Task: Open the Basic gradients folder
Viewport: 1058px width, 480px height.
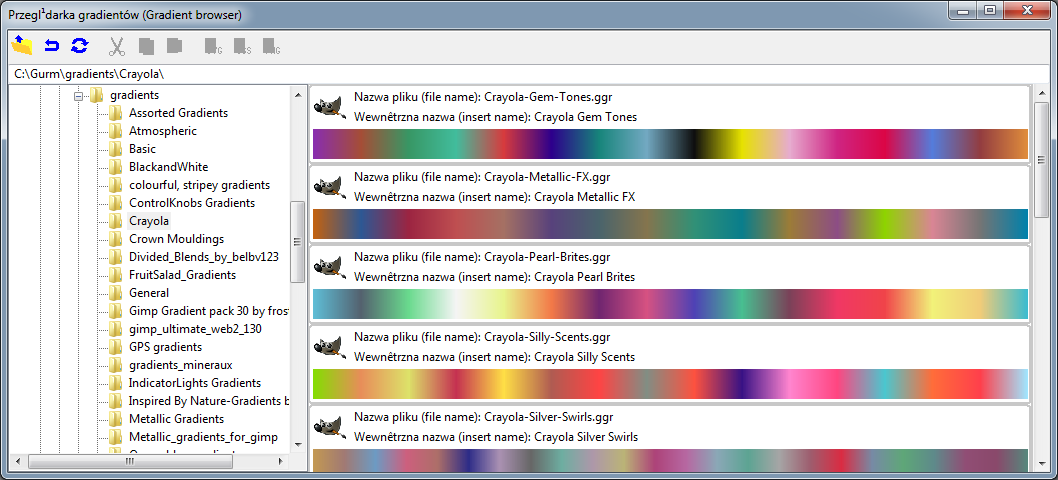Action: point(142,149)
